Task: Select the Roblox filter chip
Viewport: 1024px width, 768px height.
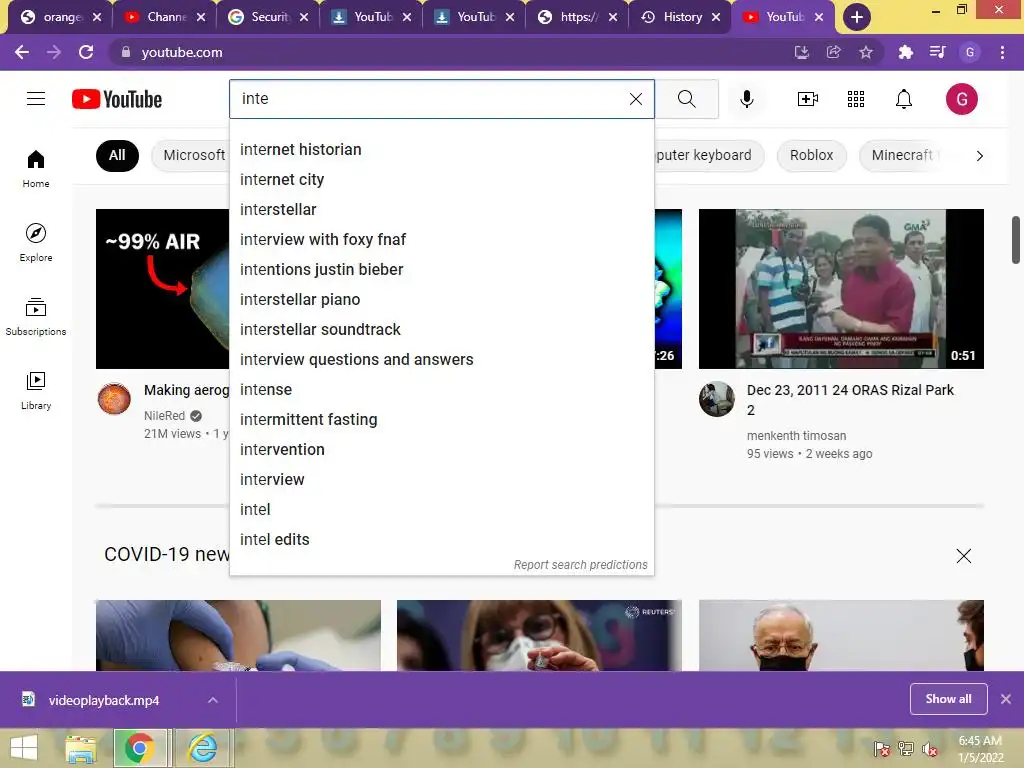Action: point(811,155)
